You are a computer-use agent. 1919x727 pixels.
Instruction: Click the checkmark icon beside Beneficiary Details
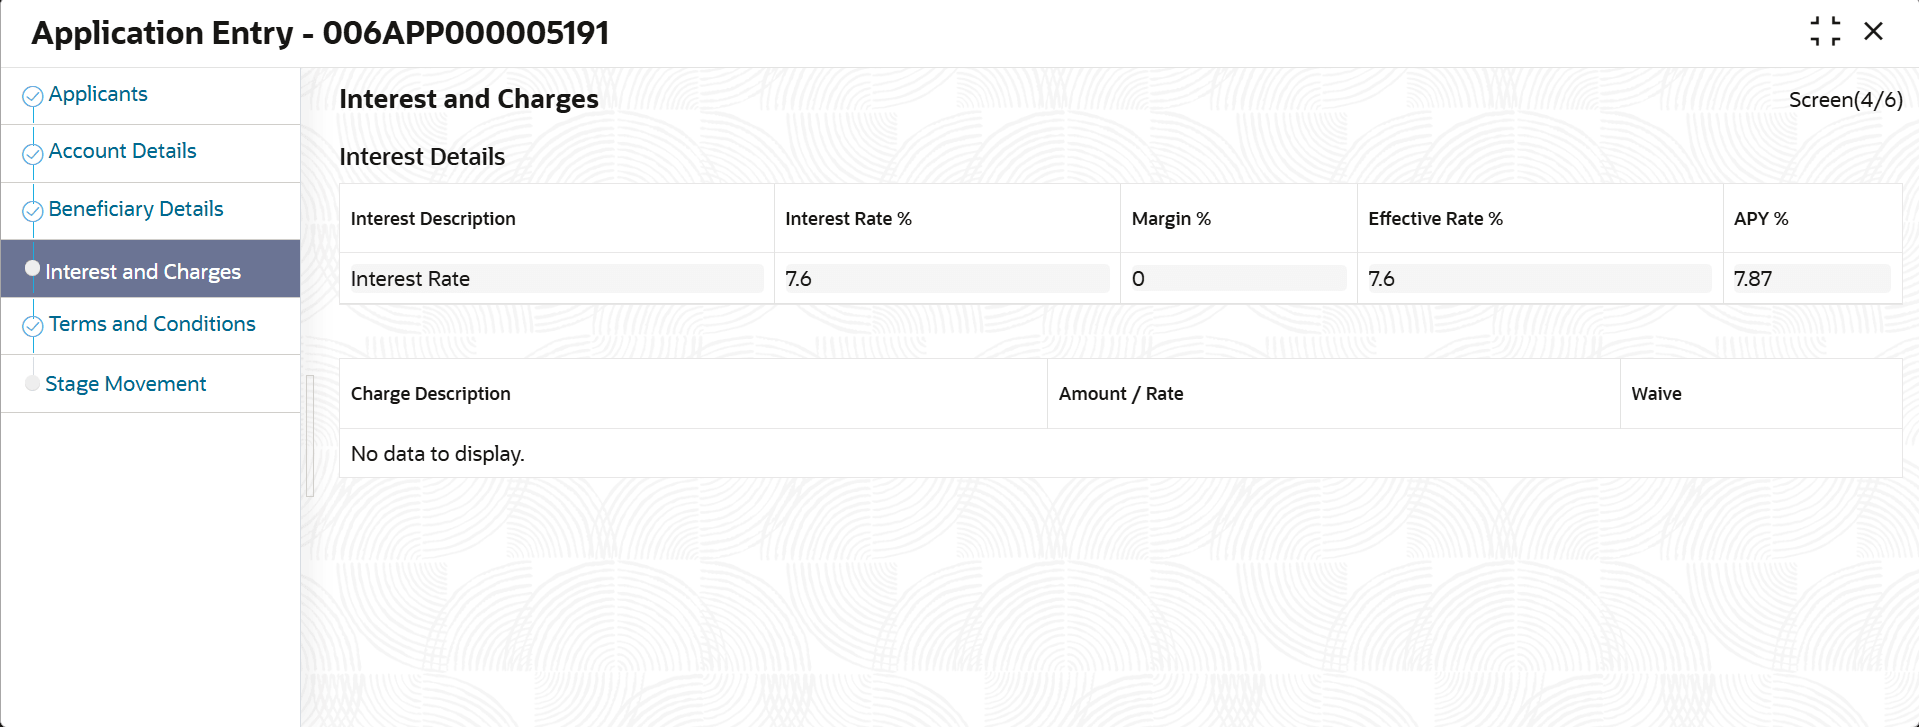pos(33,211)
